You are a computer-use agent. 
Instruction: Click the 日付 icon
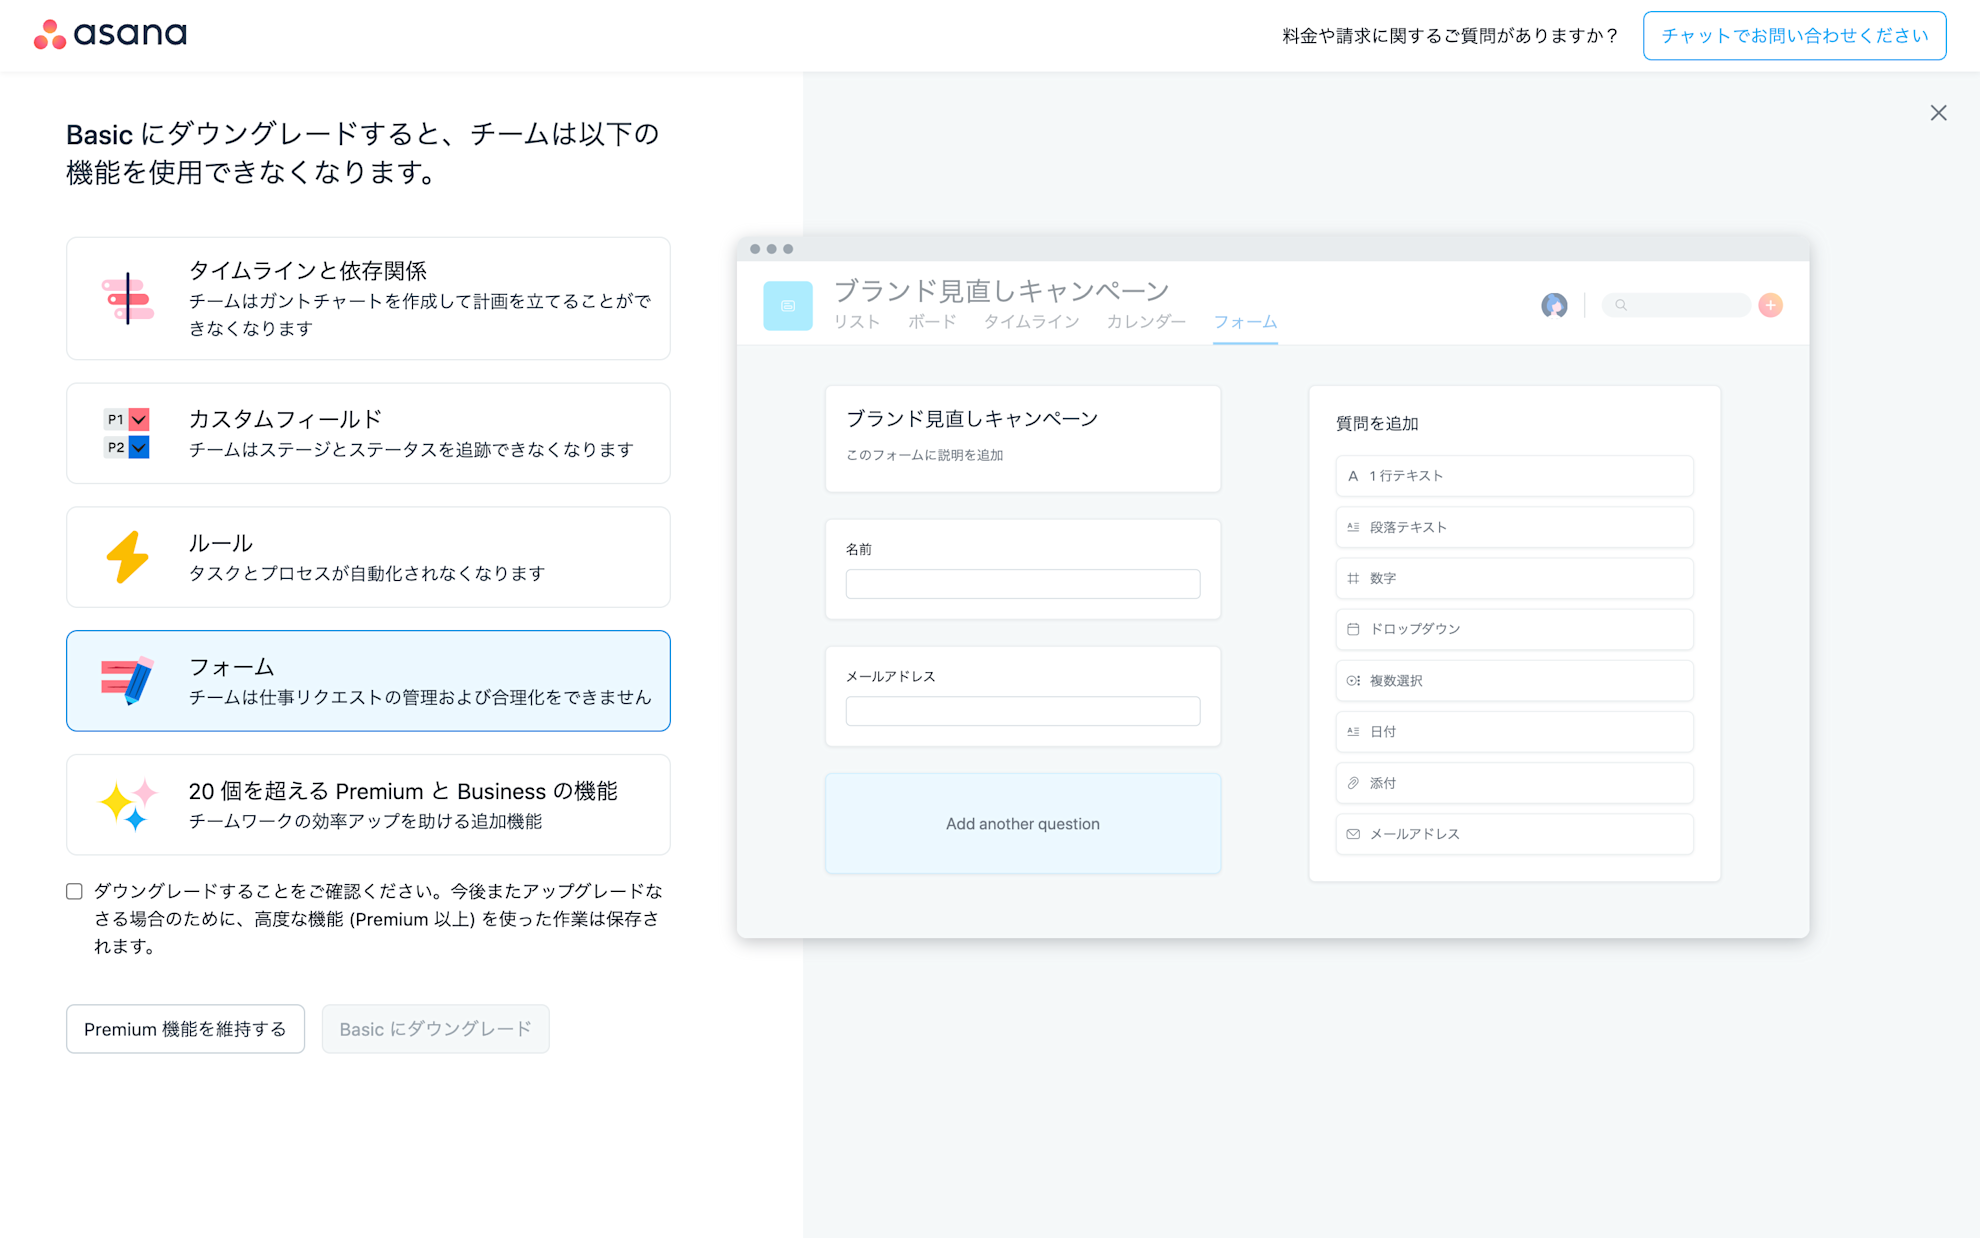coord(1353,732)
